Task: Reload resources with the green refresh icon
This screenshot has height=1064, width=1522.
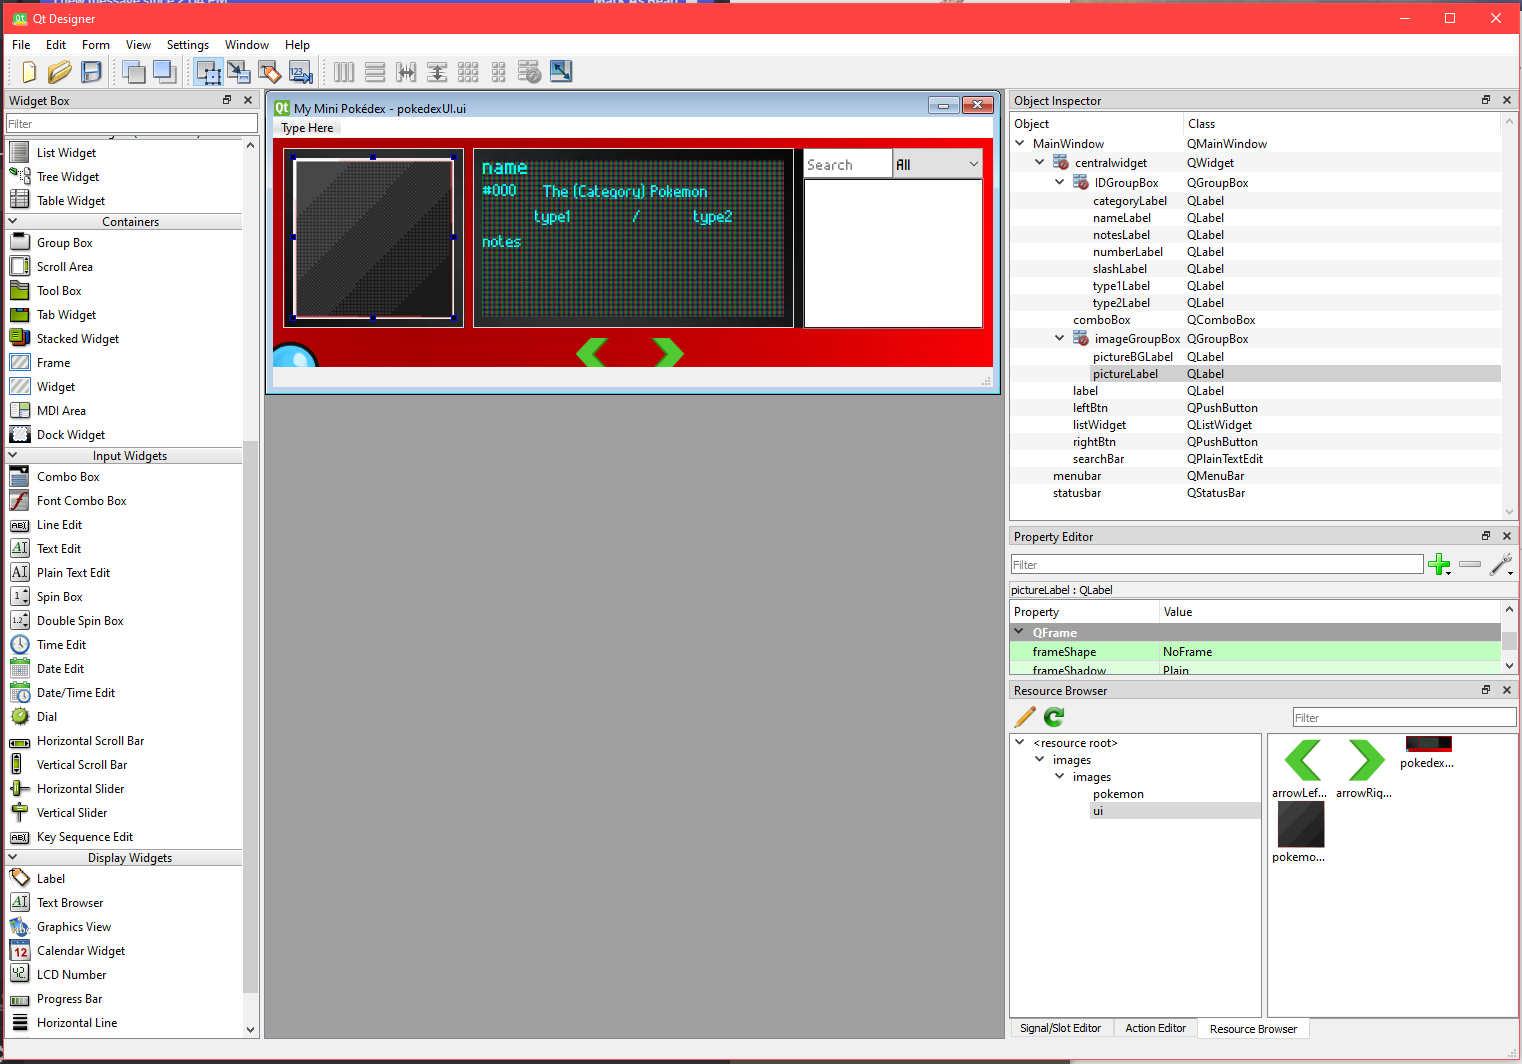Action: tap(1054, 717)
